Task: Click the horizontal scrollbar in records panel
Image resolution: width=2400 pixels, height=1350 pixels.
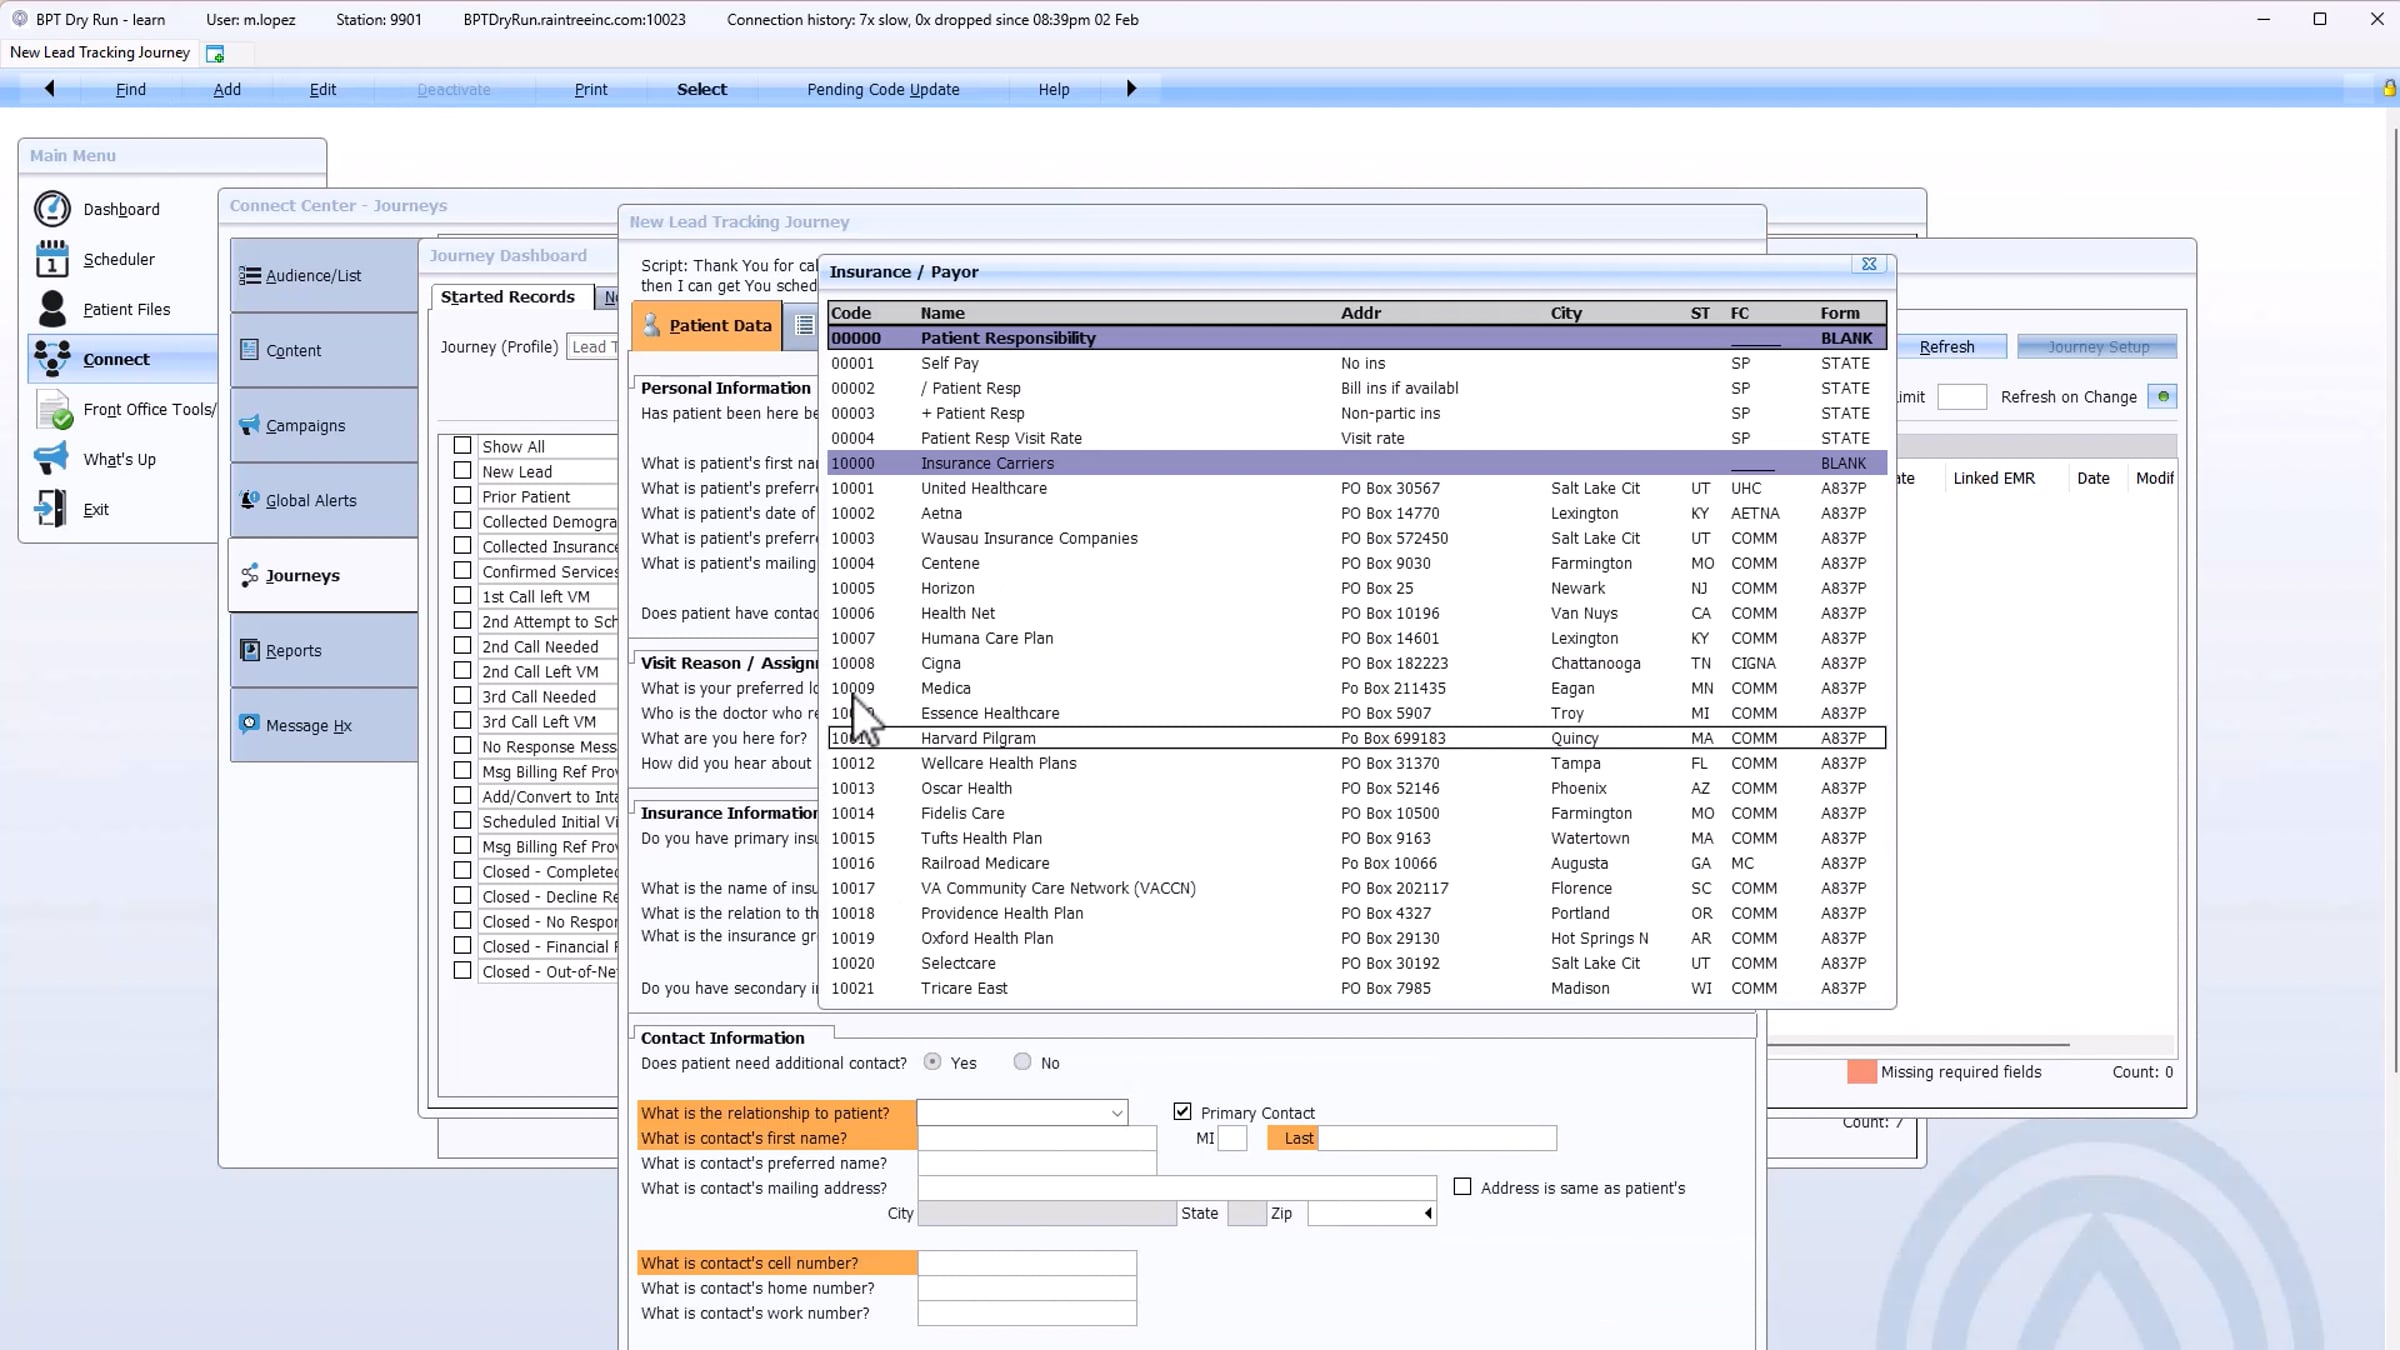Action: [1918, 1044]
